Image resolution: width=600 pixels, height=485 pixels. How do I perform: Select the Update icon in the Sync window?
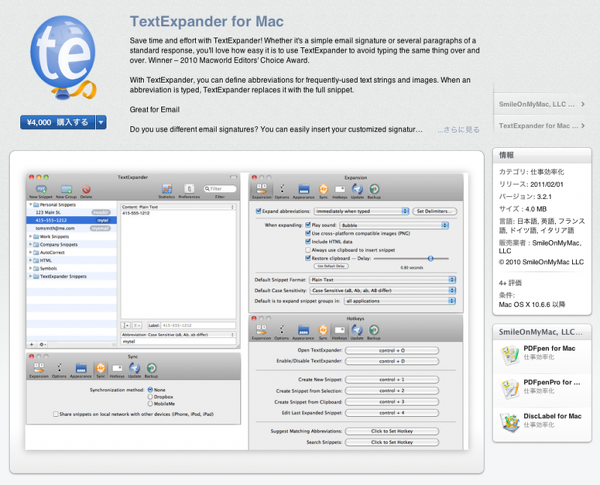134,368
